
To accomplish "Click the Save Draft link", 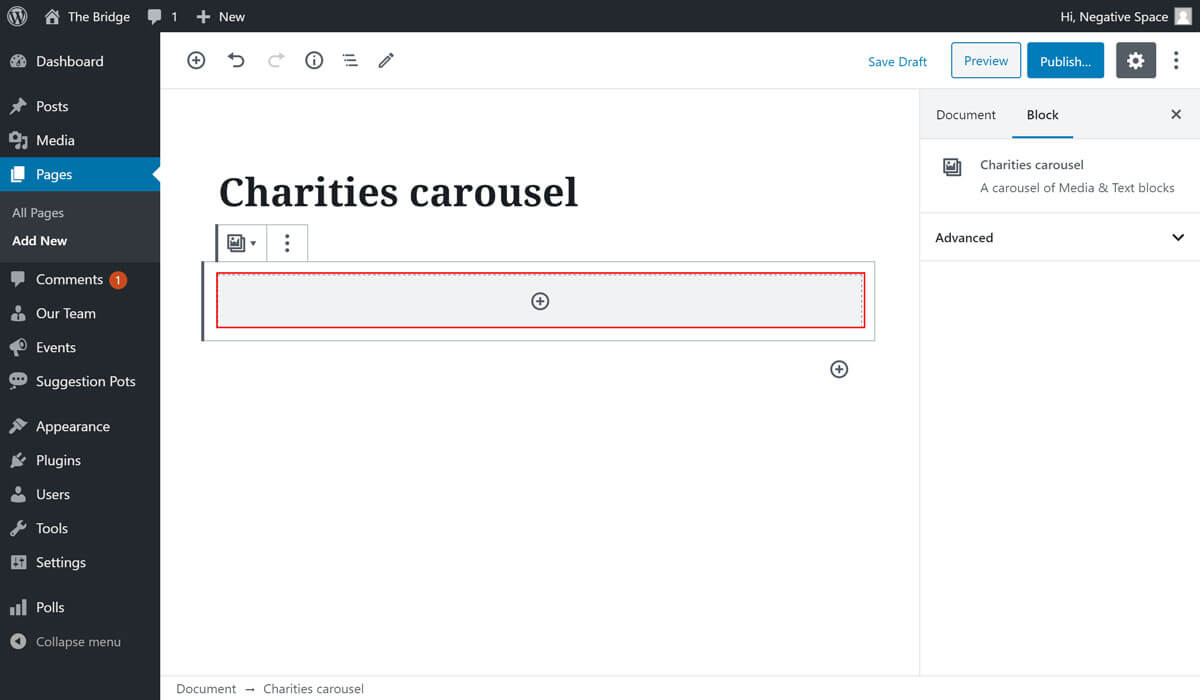I will pyautogui.click(x=897, y=62).
